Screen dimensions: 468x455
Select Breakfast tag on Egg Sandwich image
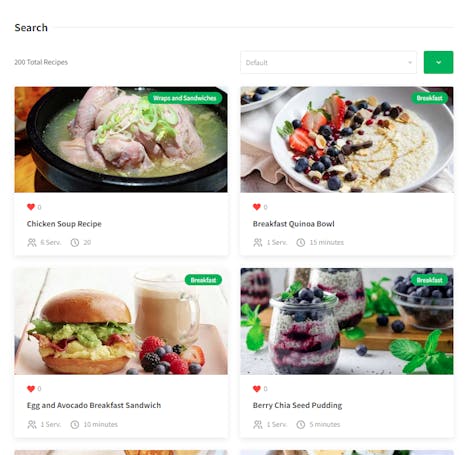[203, 280]
